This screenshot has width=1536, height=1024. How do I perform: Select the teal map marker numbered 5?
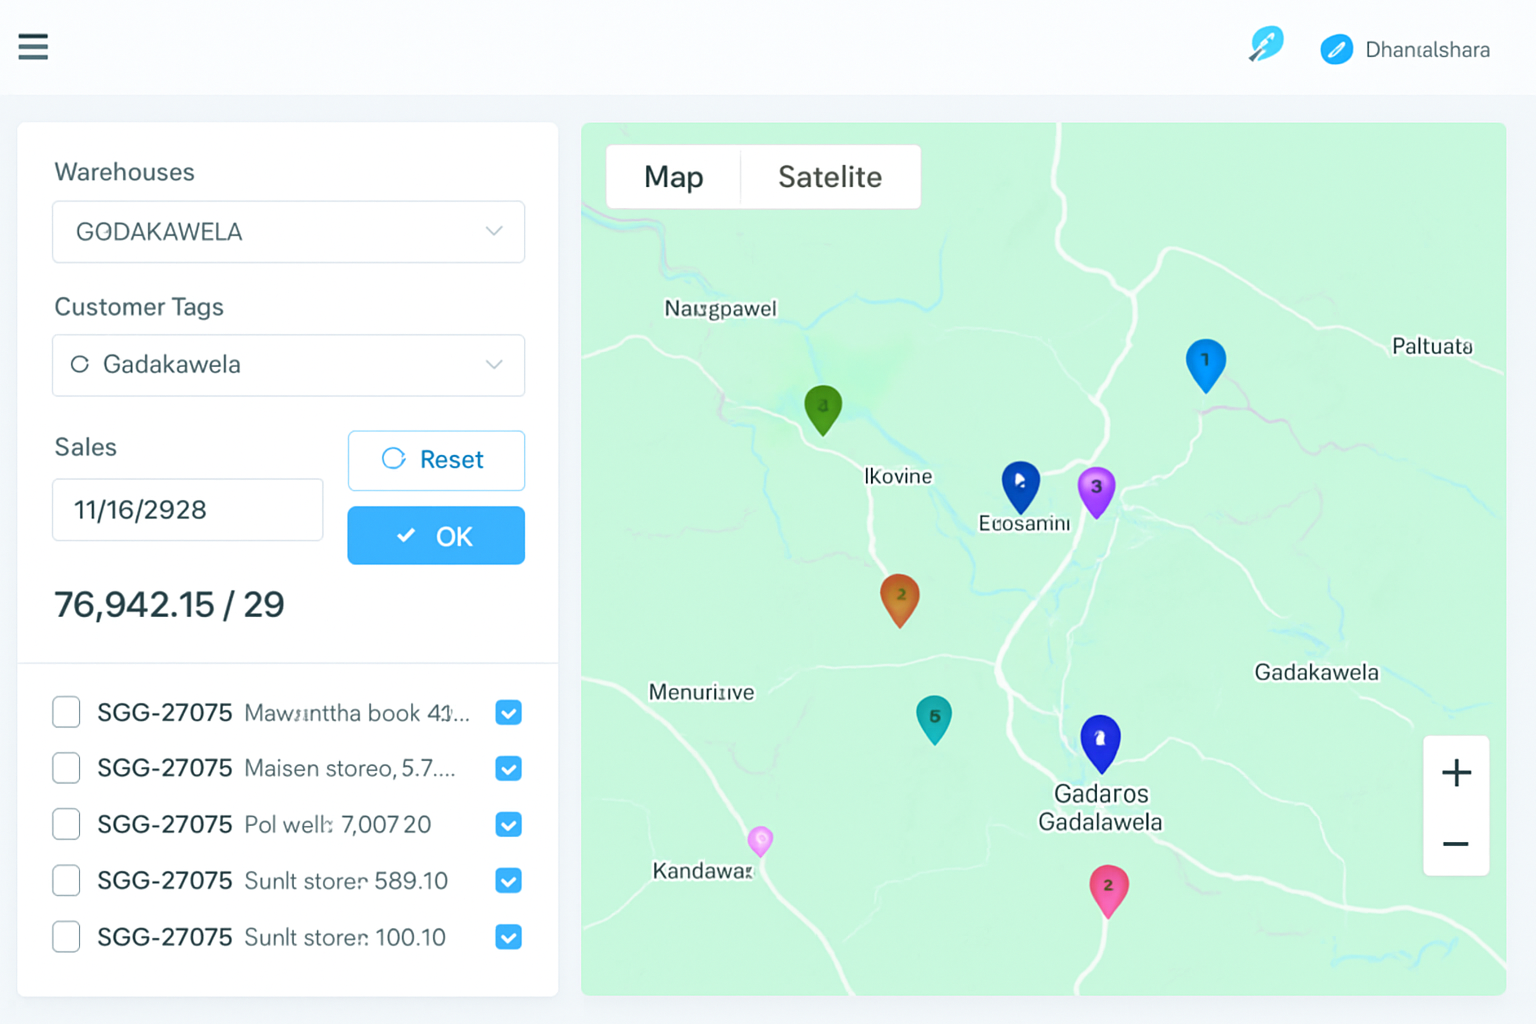[934, 718]
